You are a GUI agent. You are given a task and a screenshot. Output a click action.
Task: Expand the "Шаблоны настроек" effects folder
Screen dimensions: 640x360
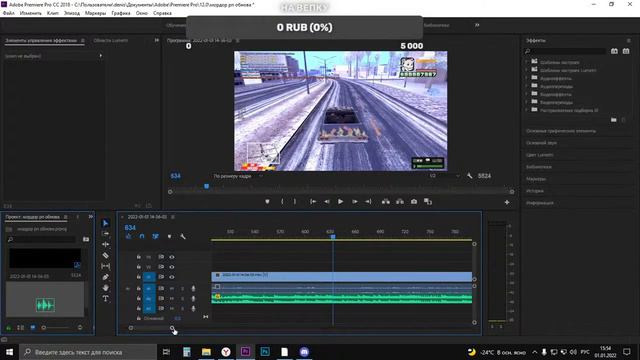pos(527,62)
